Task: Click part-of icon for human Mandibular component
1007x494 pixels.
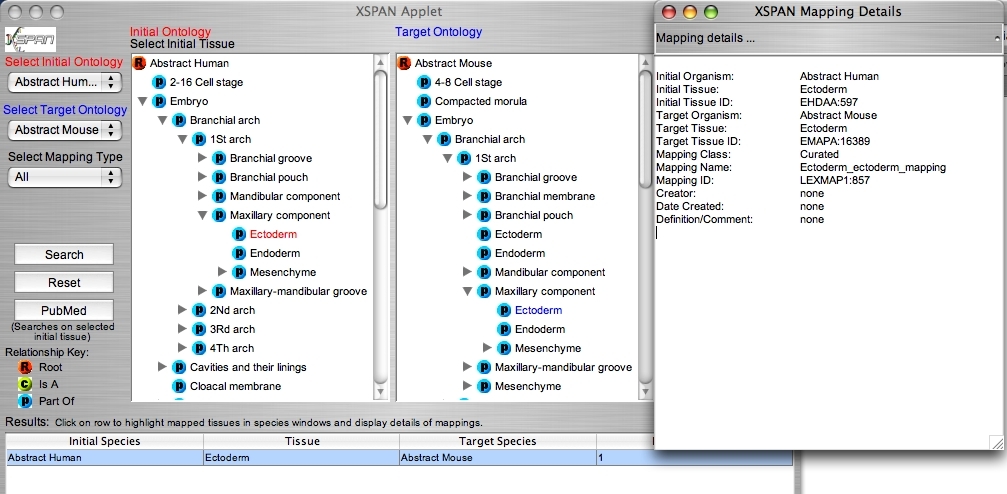Action: pyautogui.click(x=219, y=196)
